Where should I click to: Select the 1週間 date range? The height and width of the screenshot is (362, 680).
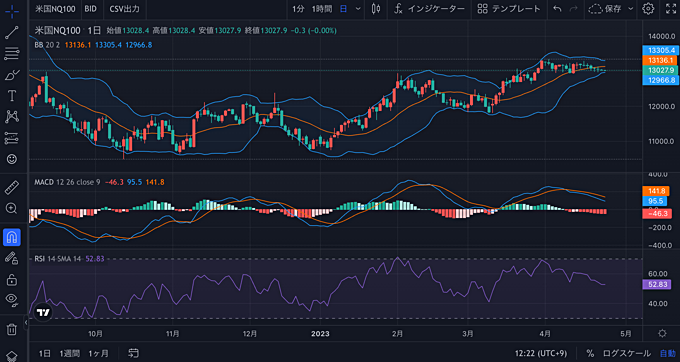click(x=69, y=353)
